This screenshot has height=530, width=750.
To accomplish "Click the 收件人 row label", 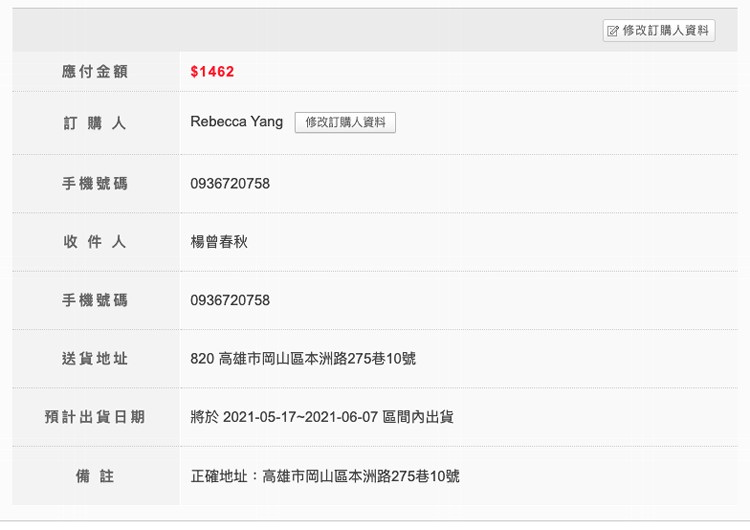I will tap(95, 242).
